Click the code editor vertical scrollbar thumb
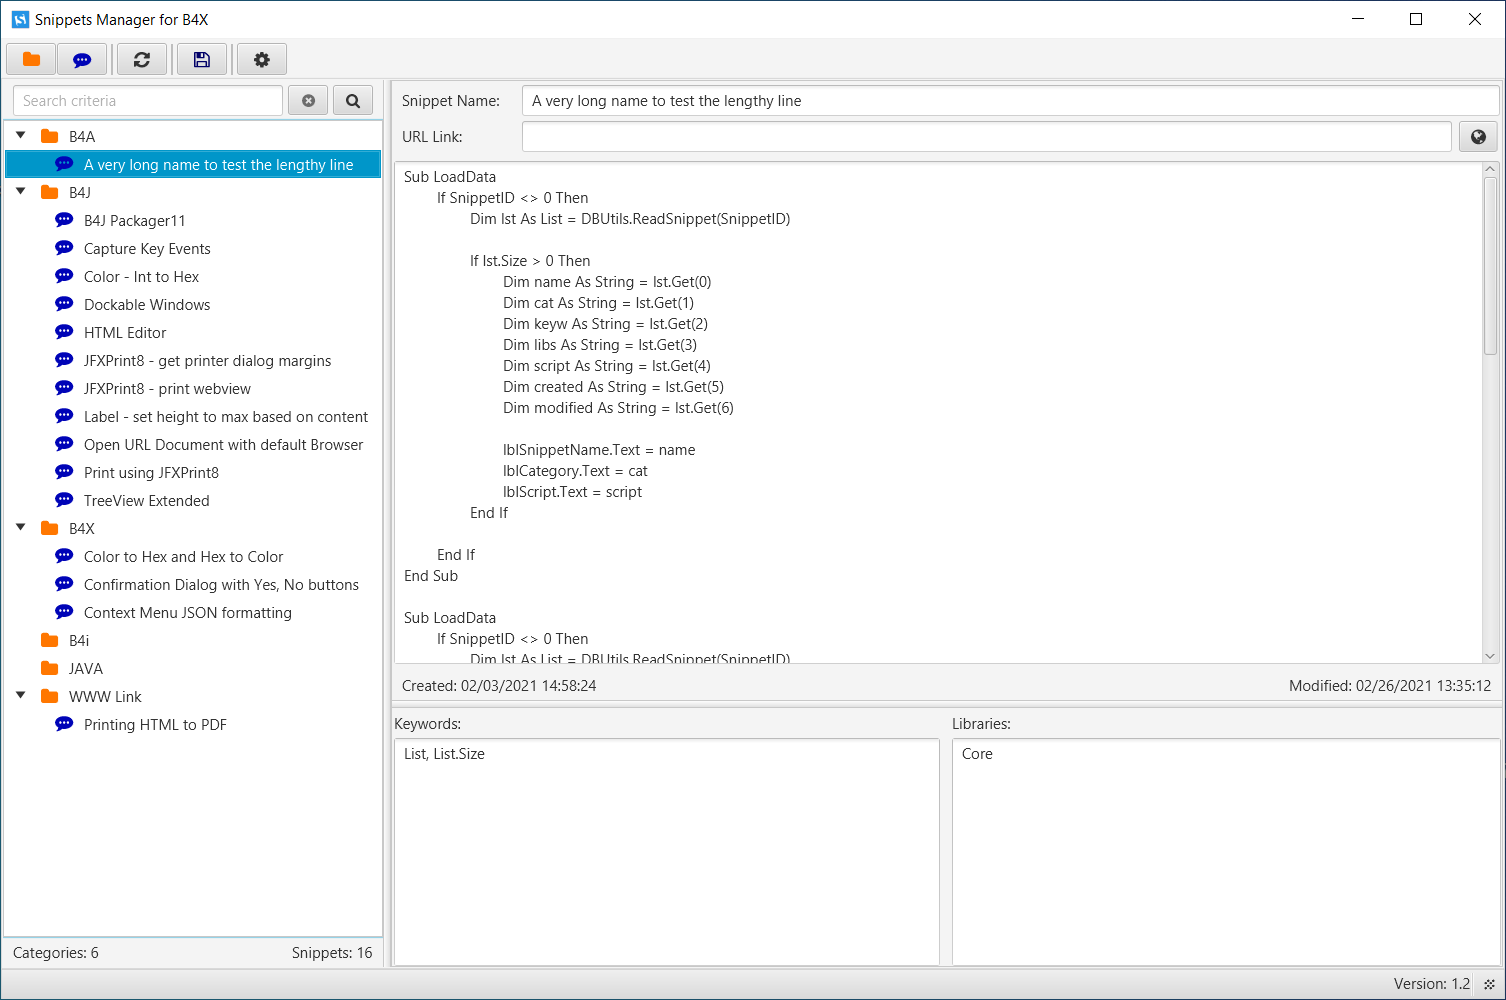The height and width of the screenshot is (1000, 1506). [1490, 266]
